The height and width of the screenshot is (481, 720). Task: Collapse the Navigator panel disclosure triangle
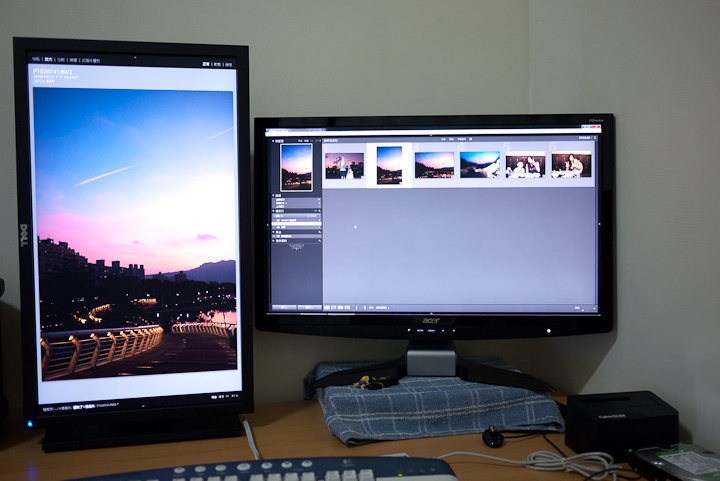[273, 141]
